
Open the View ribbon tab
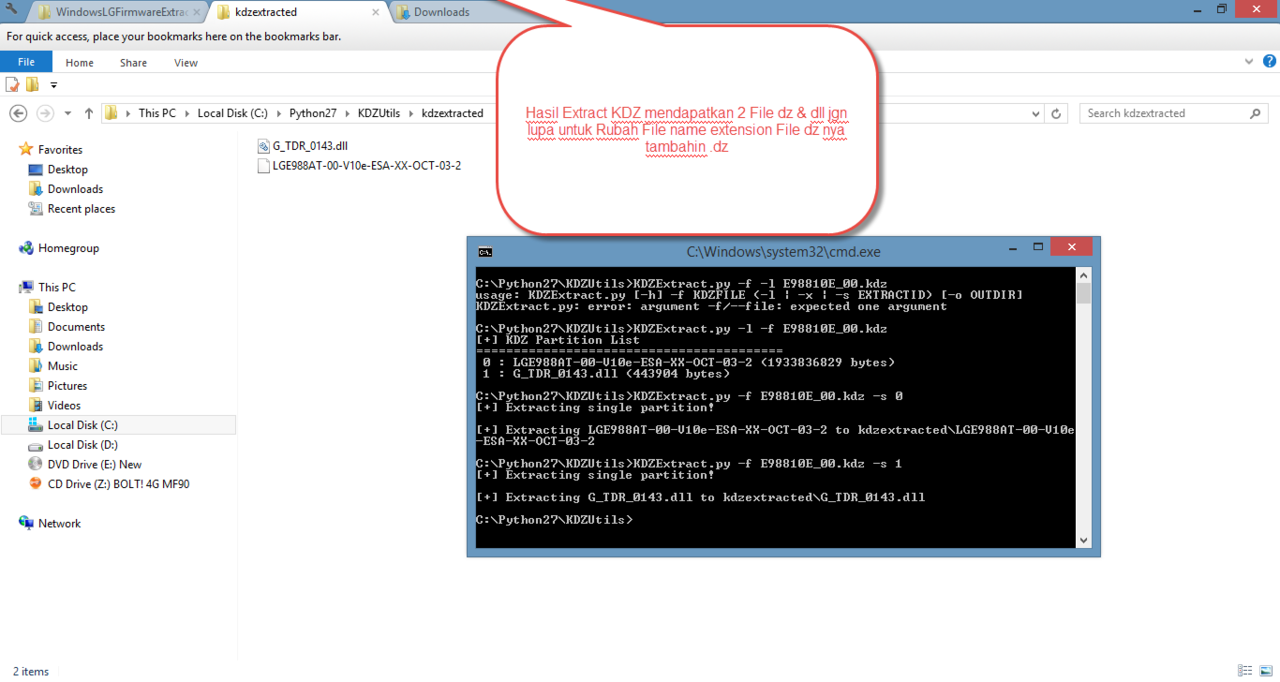[186, 62]
